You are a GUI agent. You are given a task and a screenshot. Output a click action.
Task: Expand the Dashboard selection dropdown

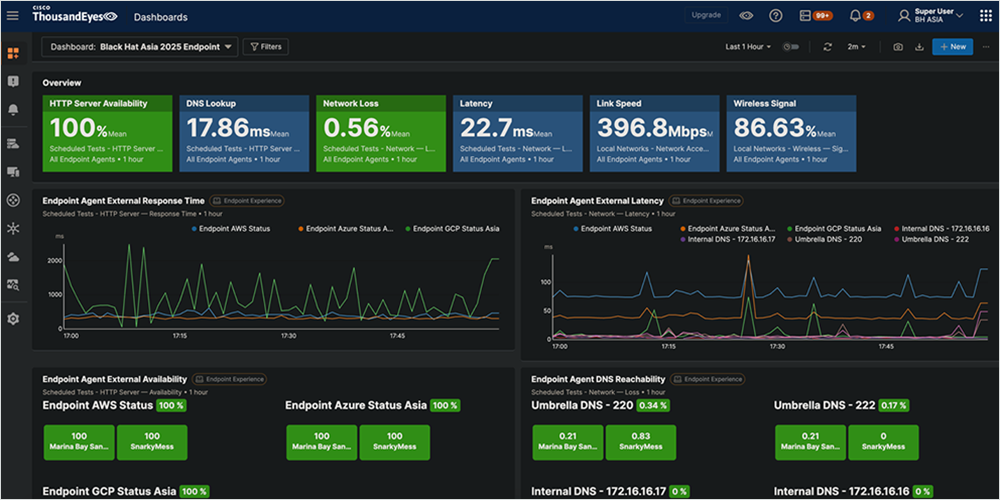140,47
